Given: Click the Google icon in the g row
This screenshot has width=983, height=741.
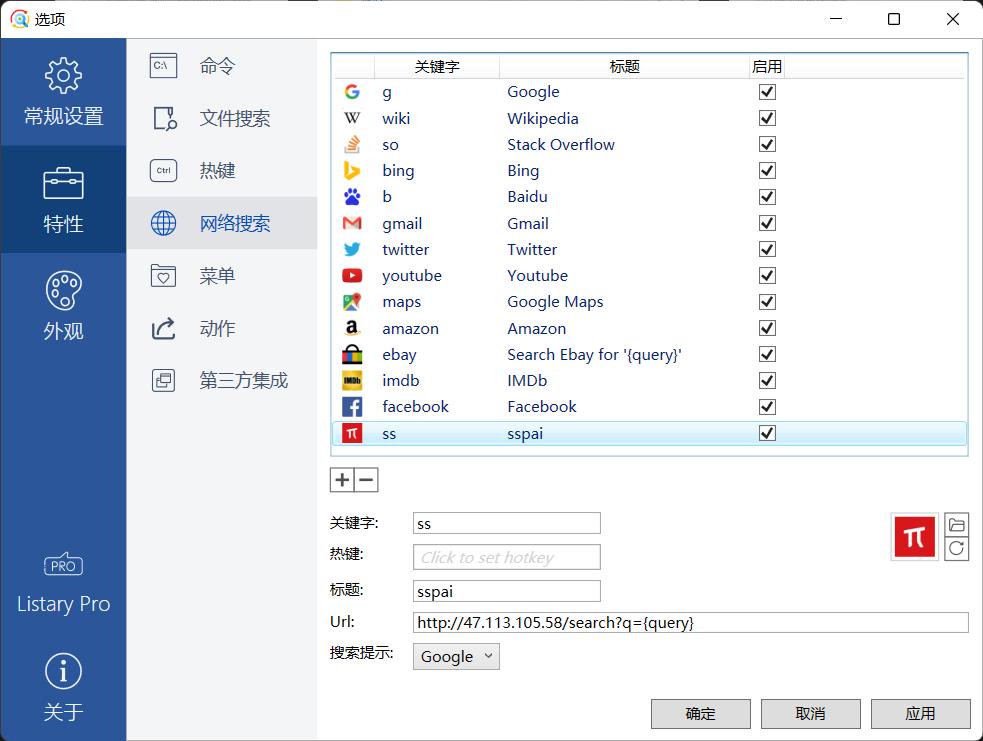Looking at the screenshot, I should [x=352, y=92].
